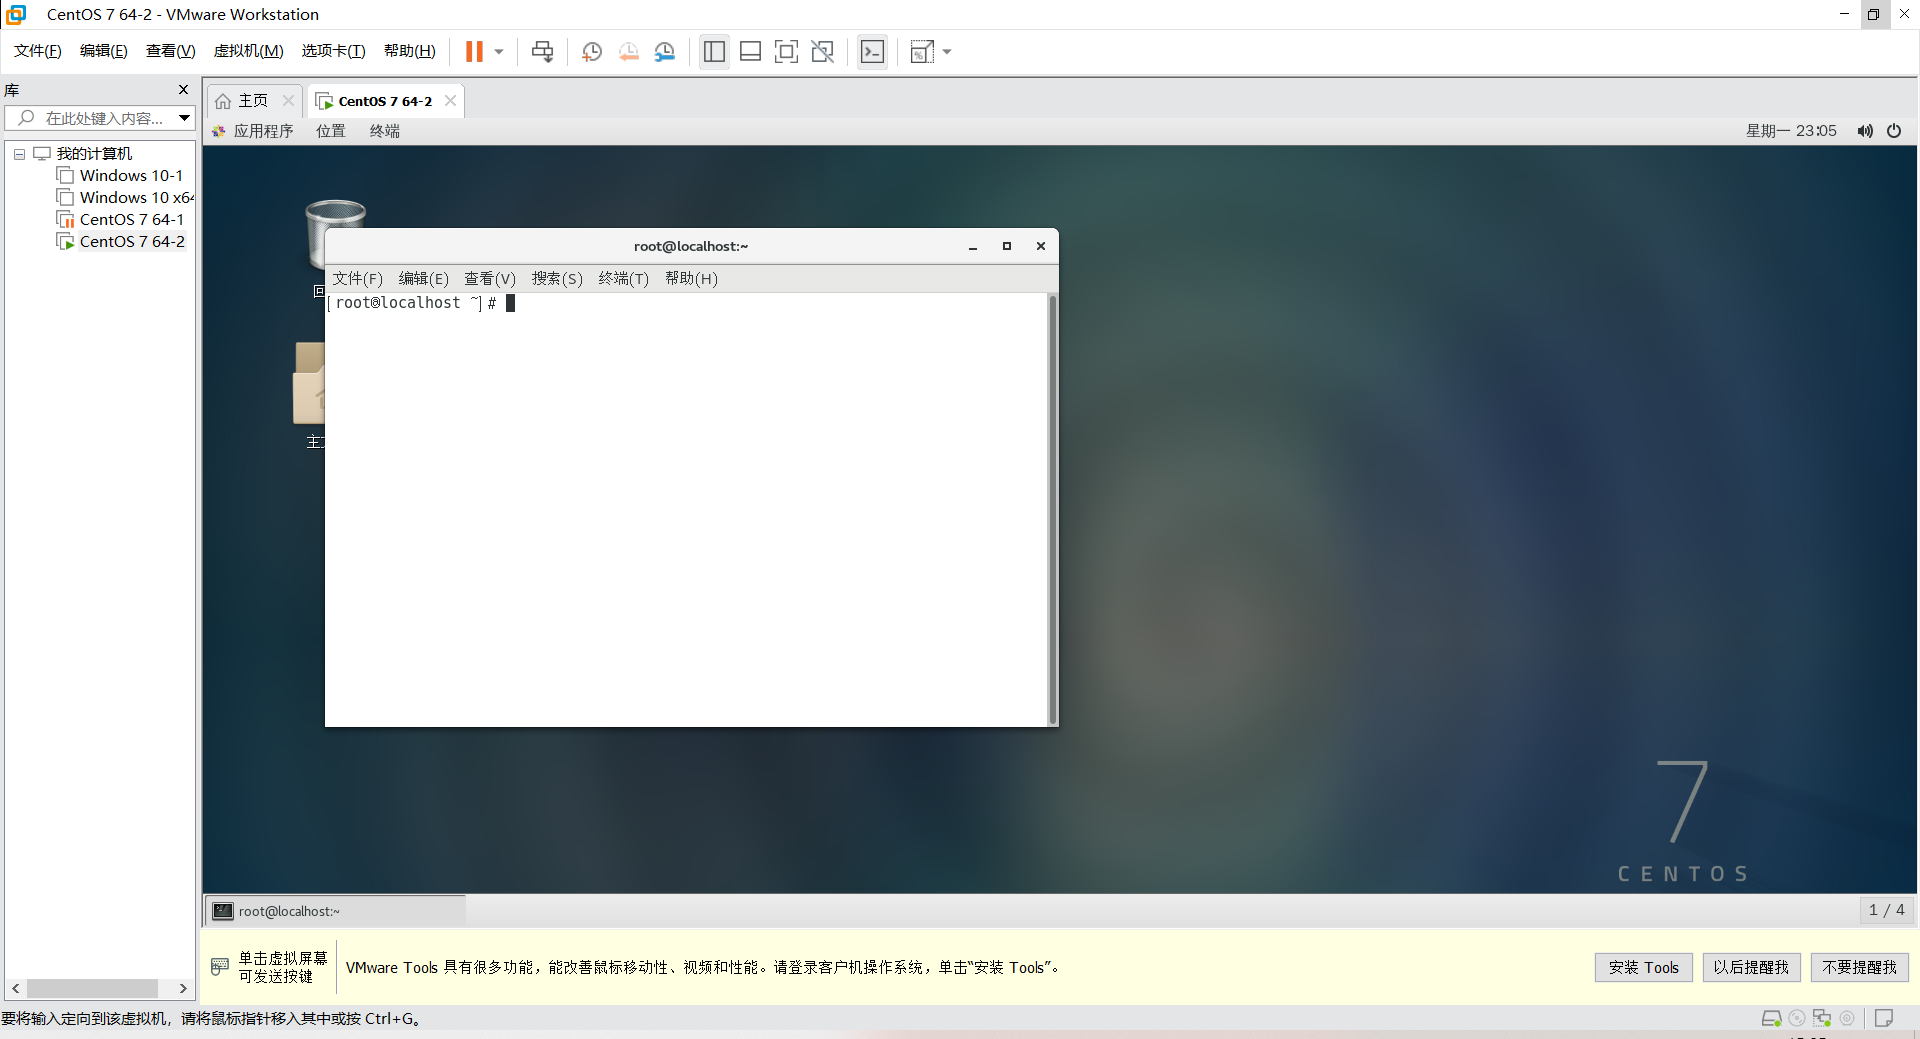
Task: Select Windows 10 x64 in the library
Action: point(126,198)
